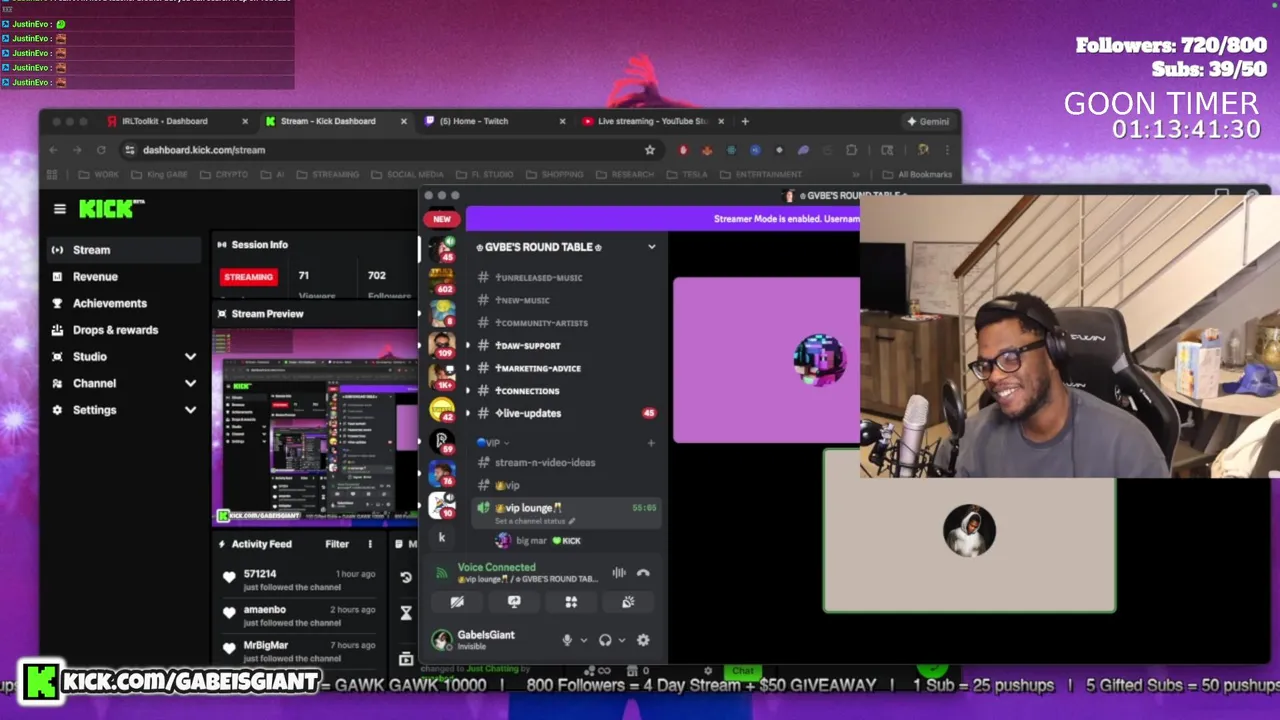Expand the Studio section chevron
This screenshot has width=1280, height=720.
[190, 357]
